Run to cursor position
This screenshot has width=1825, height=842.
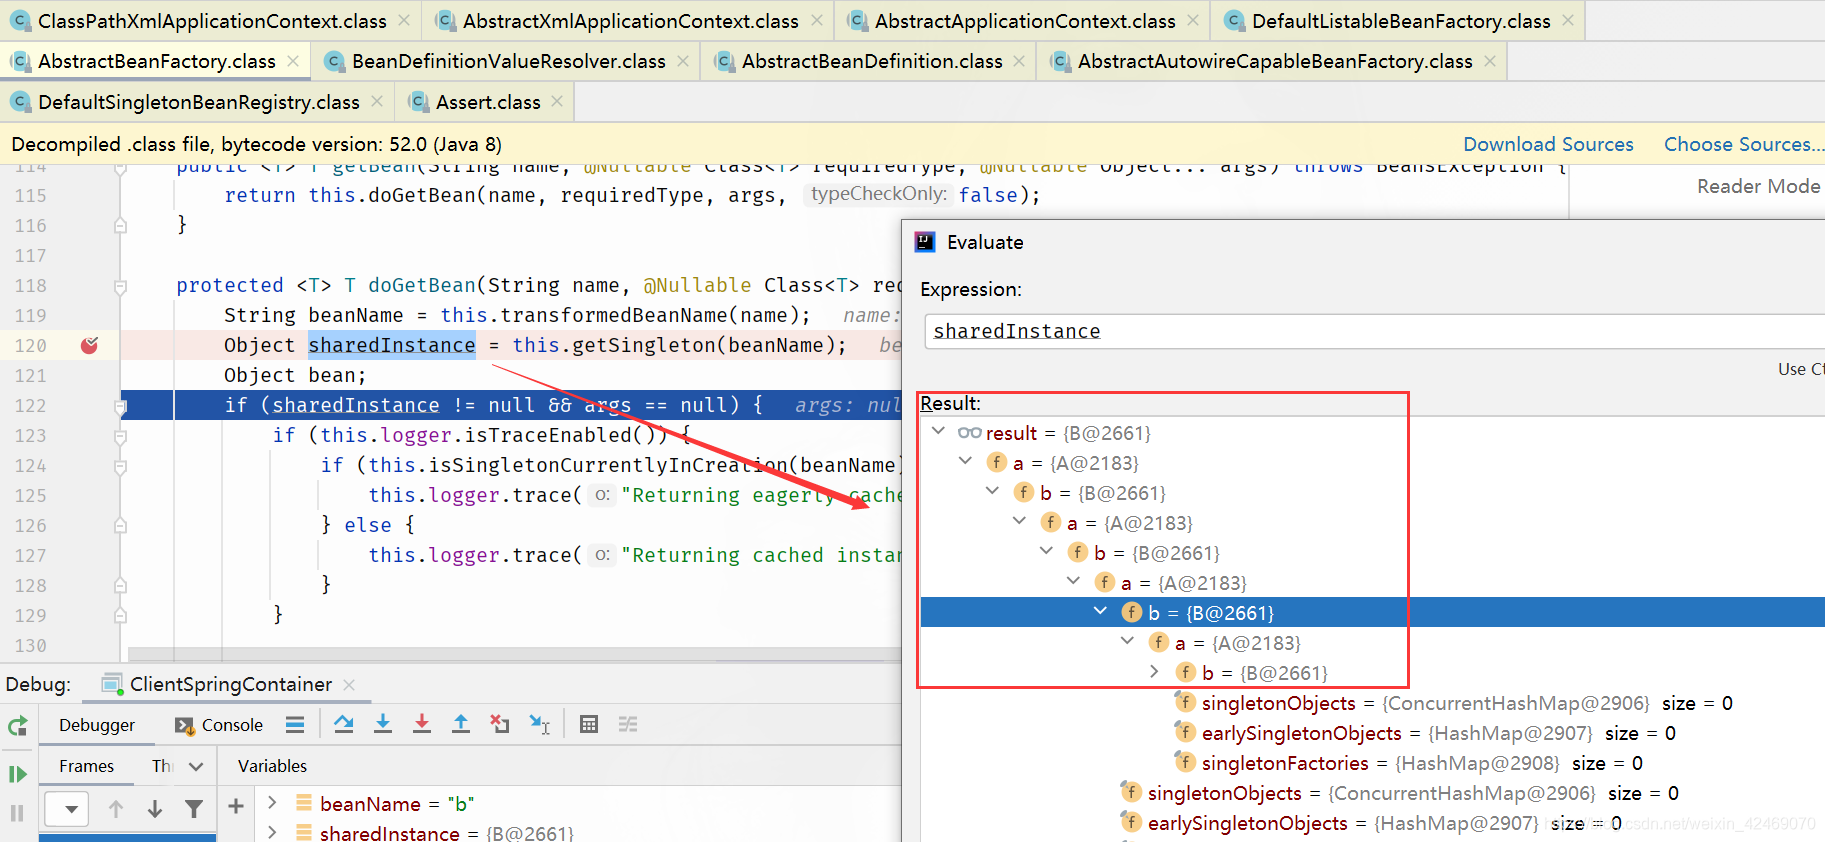(540, 725)
